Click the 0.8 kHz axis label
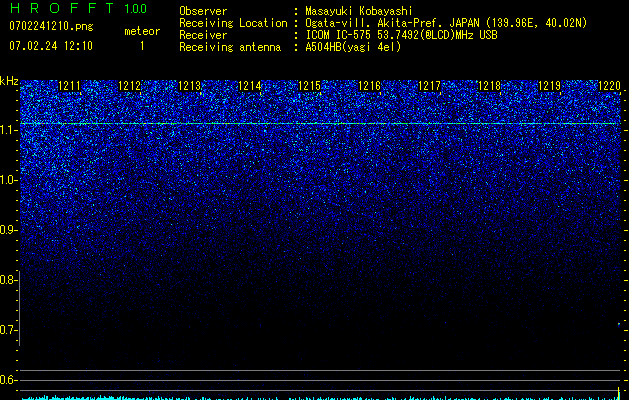The height and width of the screenshot is (400, 629). point(7,280)
